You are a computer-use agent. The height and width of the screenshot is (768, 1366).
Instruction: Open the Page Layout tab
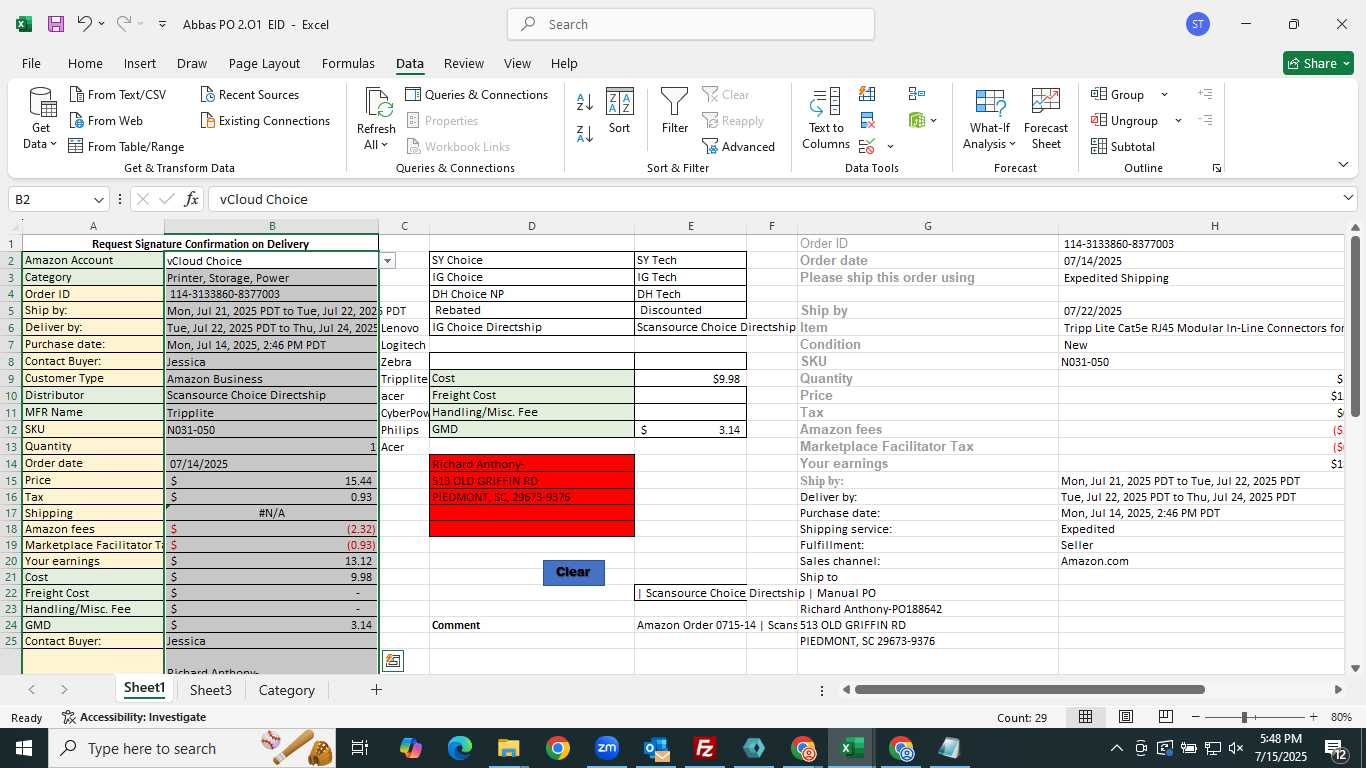[x=264, y=63]
